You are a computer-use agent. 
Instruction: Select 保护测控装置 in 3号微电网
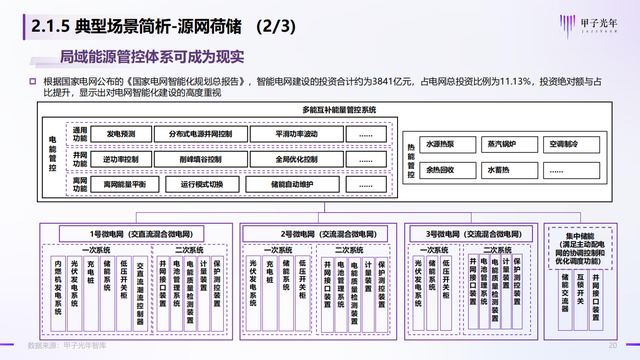[517, 292]
